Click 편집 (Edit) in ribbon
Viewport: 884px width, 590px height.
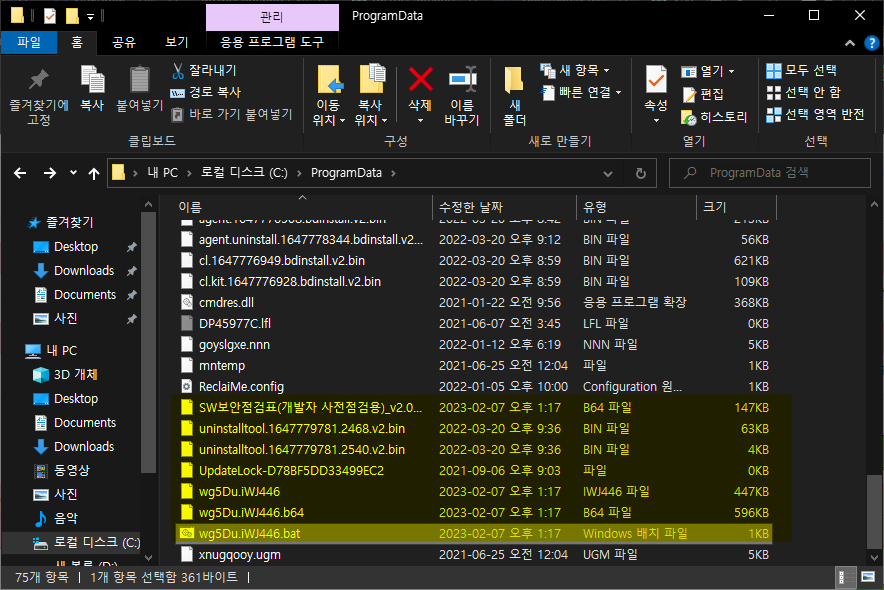coord(703,94)
